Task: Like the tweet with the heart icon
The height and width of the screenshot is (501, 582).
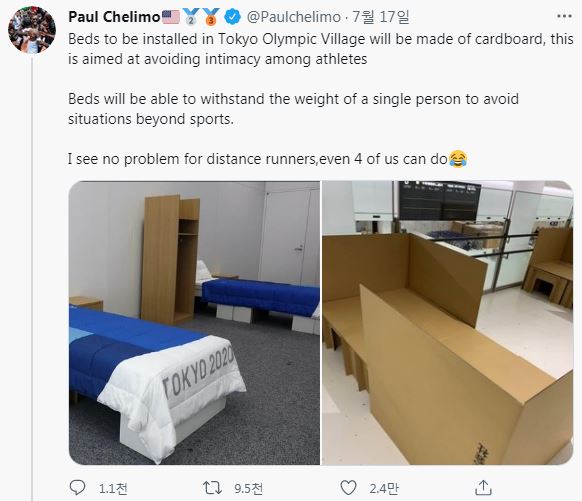Action: [348, 488]
